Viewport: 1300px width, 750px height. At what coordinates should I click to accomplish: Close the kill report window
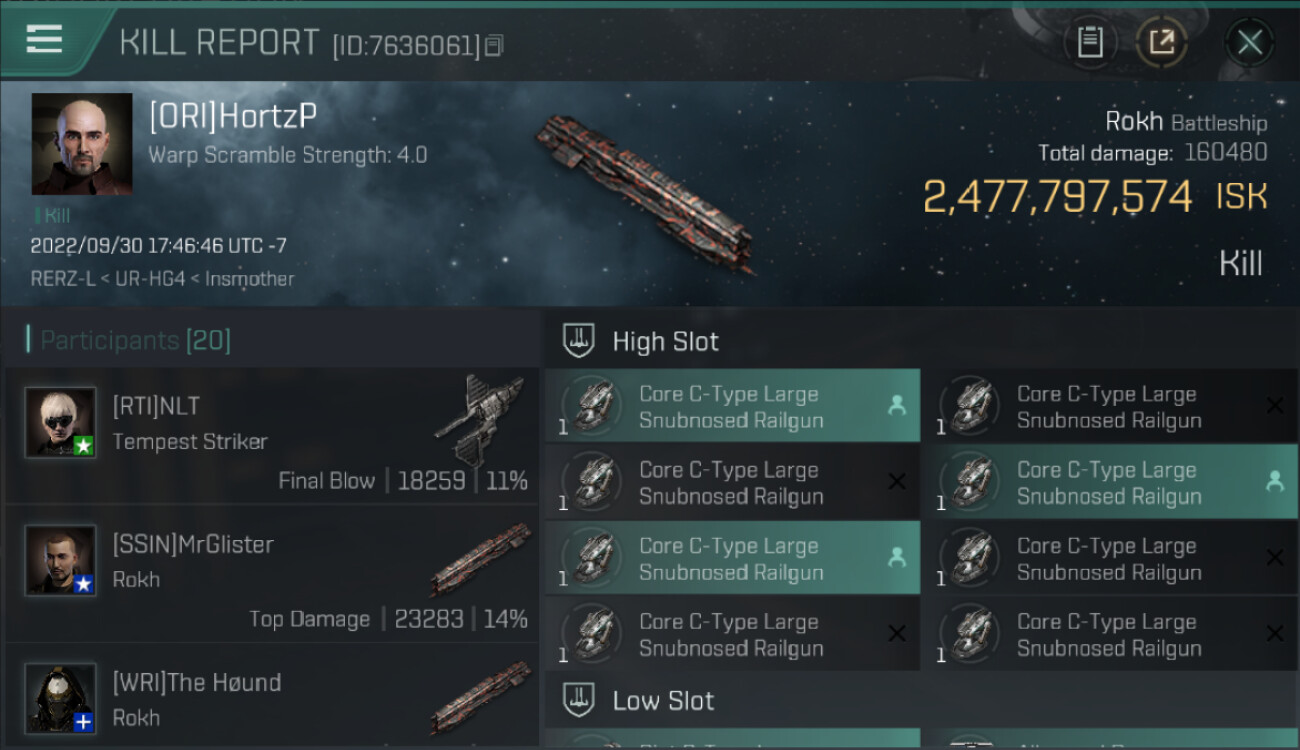click(x=1249, y=42)
